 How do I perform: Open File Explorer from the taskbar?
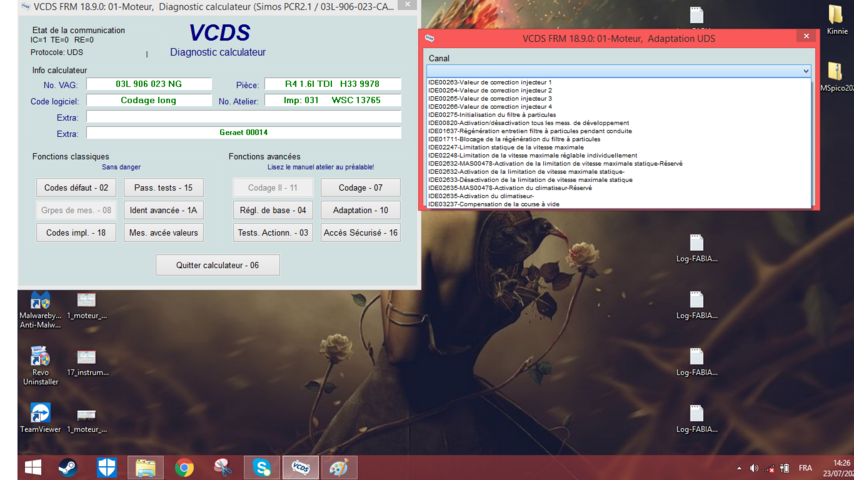(145, 467)
